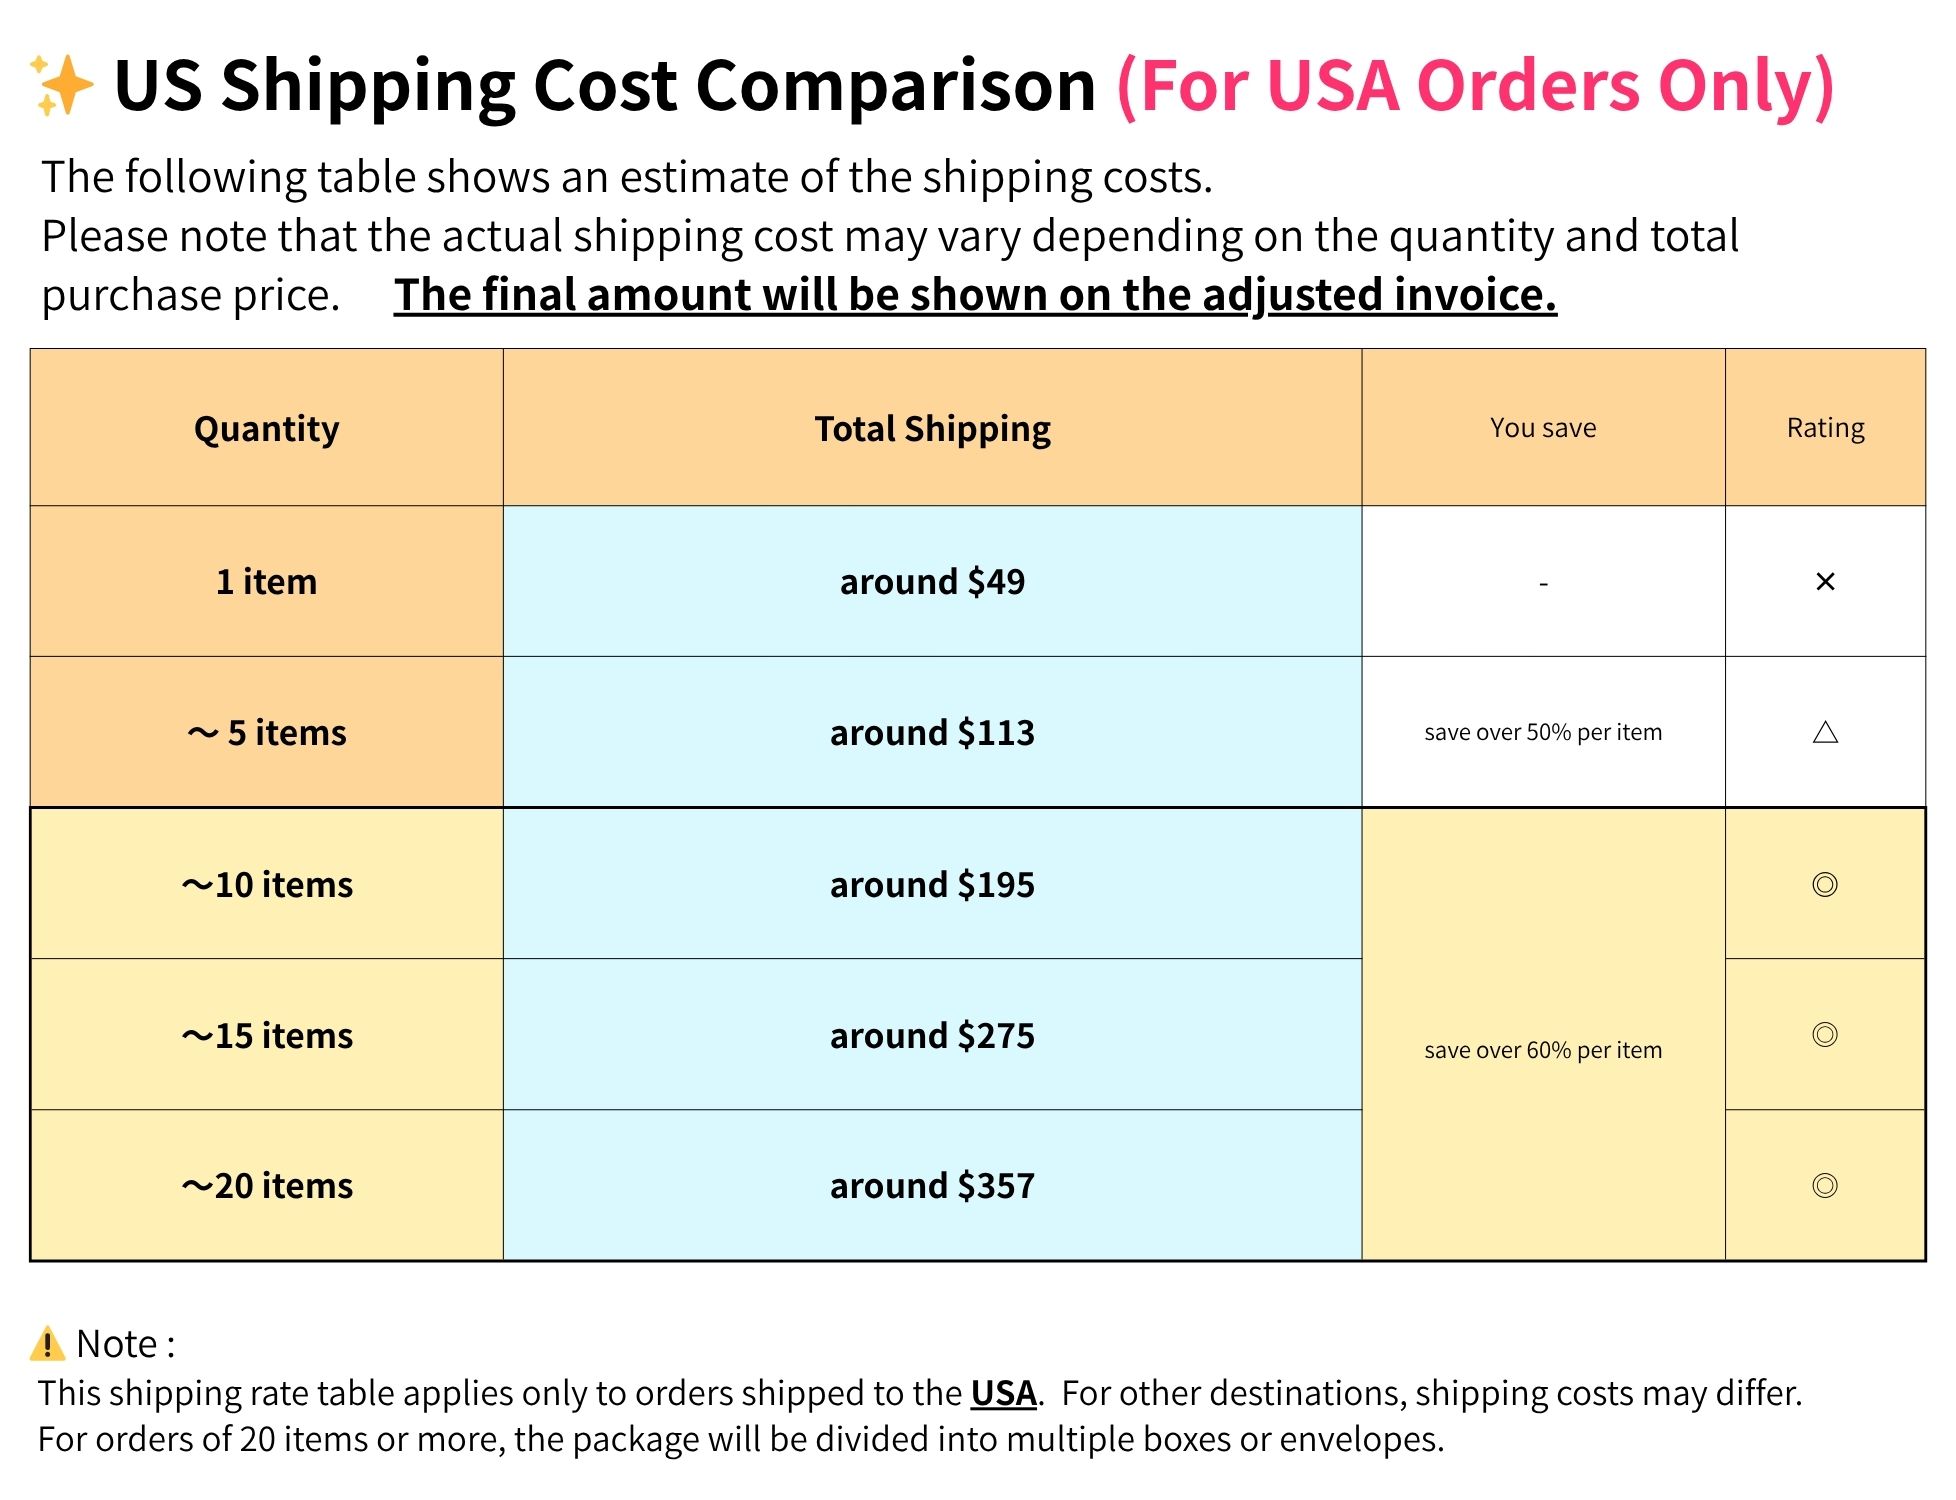Click the pink For USA Orders Only text
The height and width of the screenshot is (1500, 1956).
[x=1475, y=85]
